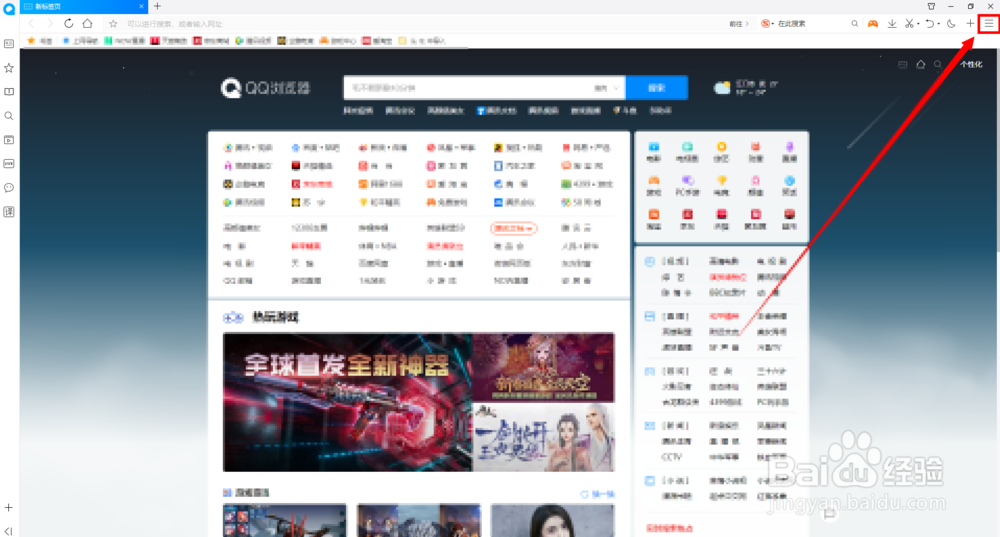The height and width of the screenshot is (537, 1000).
Task: Bookmark this page with the star icon
Action: [x=113, y=24]
